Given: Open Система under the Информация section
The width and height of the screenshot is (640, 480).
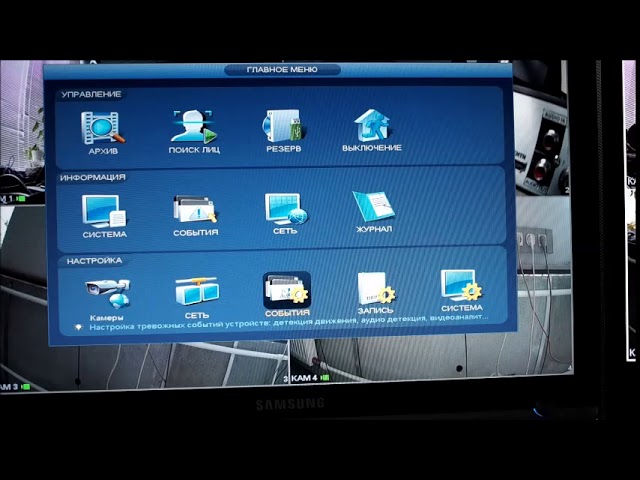Looking at the screenshot, I should click(x=104, y=211).
